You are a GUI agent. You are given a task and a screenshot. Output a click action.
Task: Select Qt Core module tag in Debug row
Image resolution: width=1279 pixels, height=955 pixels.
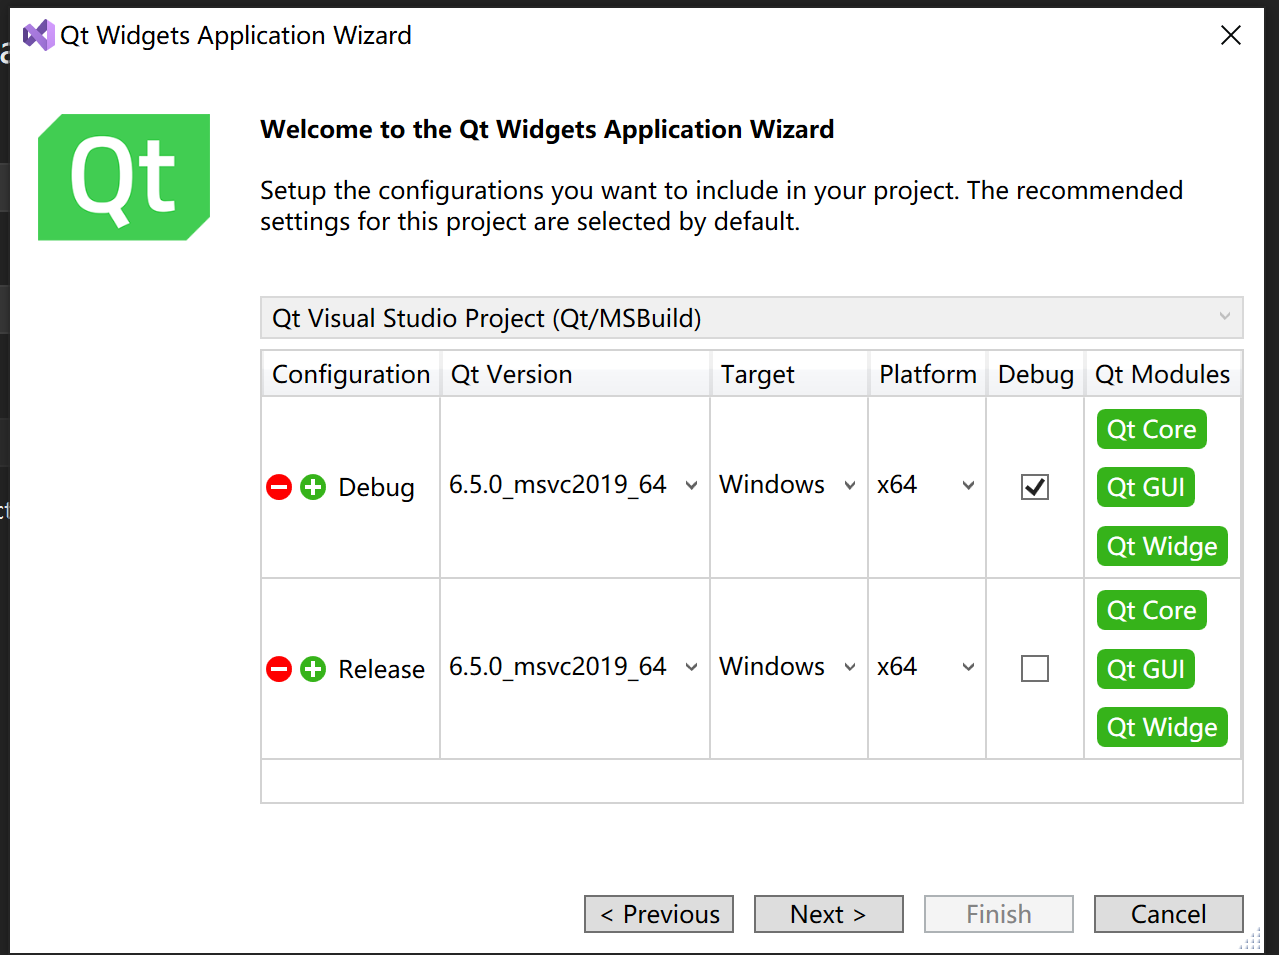coord(1151,430)
